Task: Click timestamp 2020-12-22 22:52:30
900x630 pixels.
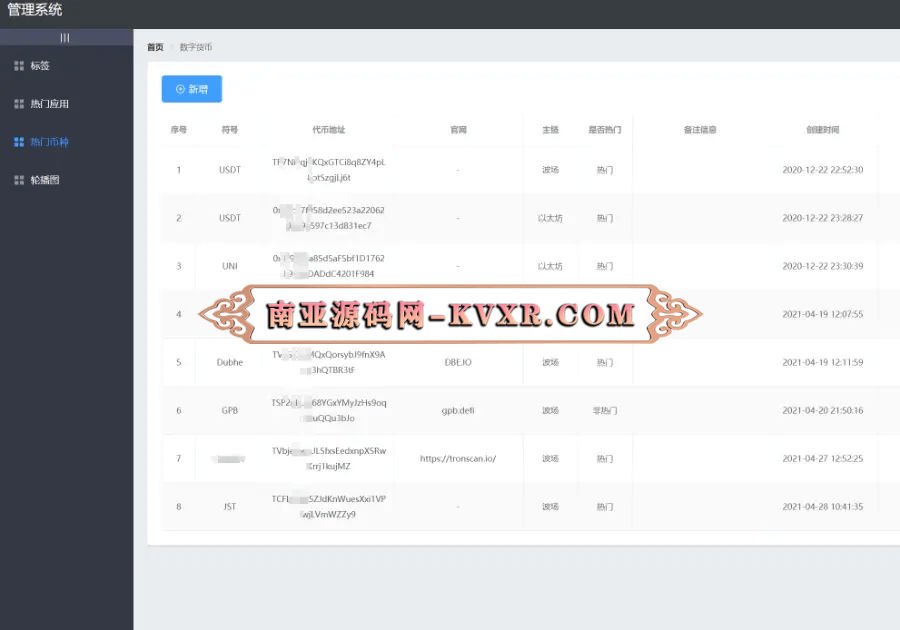Action: [x=823, y=170]
